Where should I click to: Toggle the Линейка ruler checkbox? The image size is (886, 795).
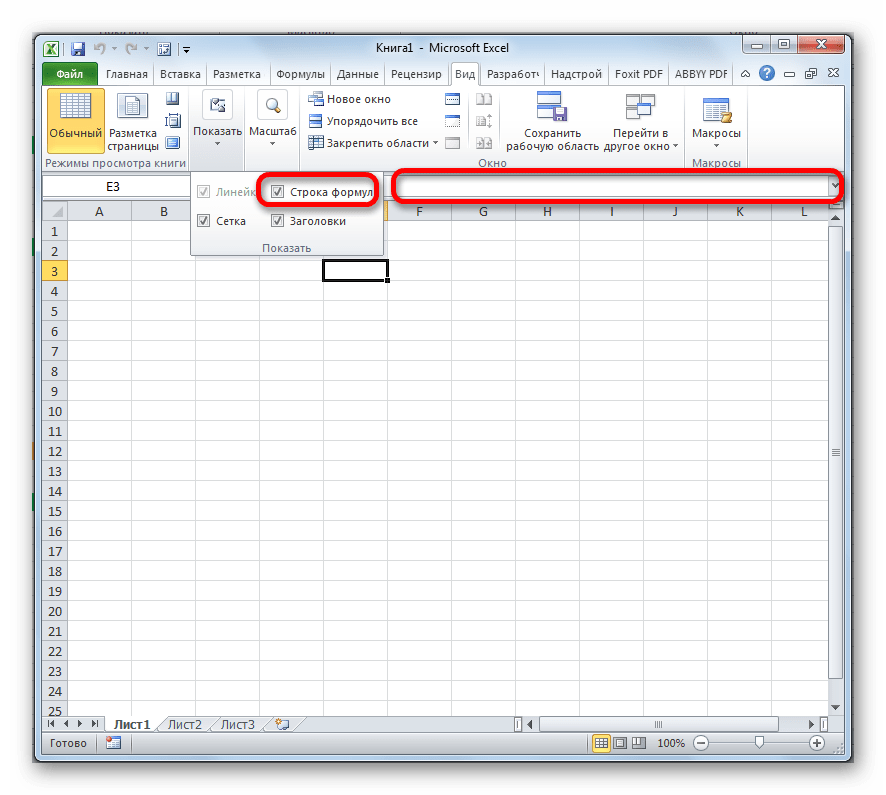click(x=203, y=192)
